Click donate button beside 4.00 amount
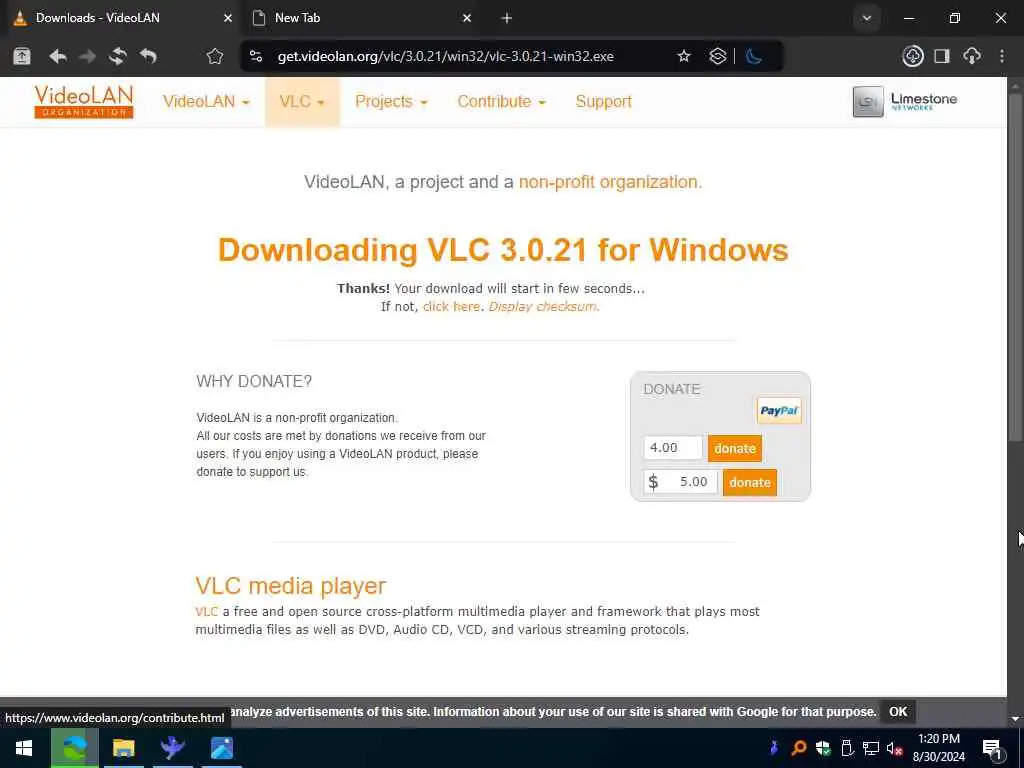1024x768 pixels. coord(735,448)
